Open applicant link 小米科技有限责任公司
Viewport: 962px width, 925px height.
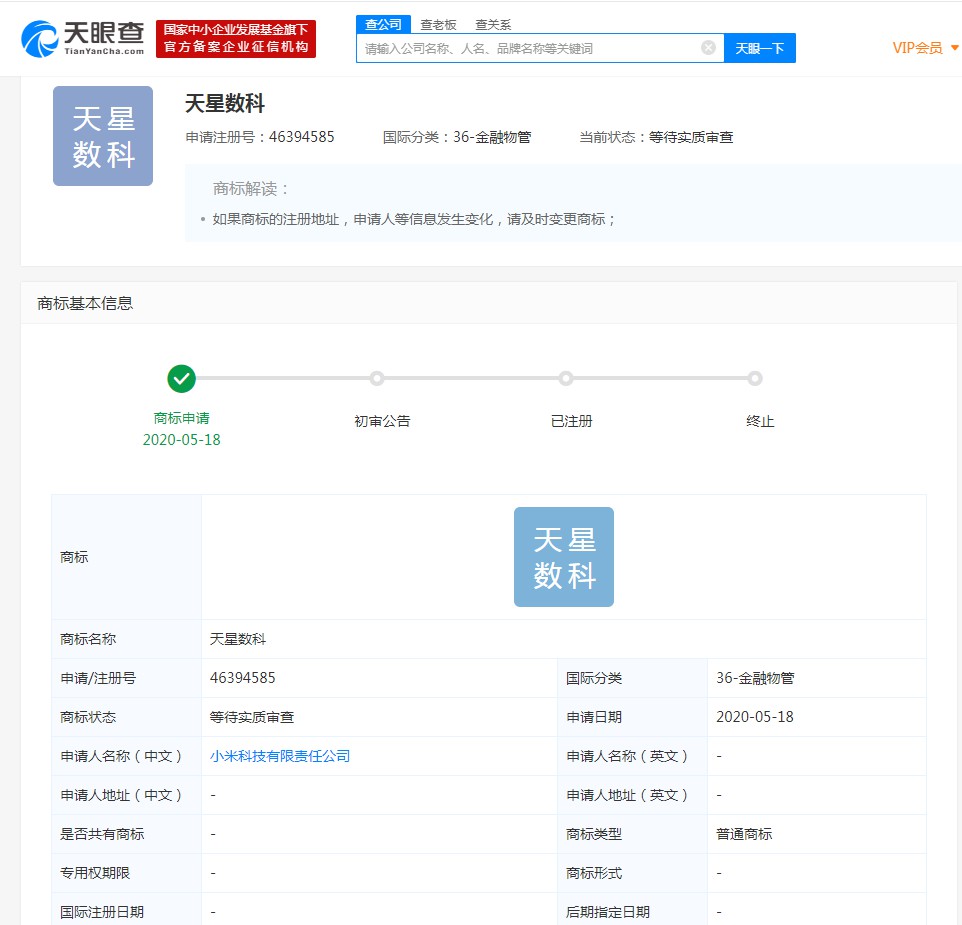[x=280, y=756]
